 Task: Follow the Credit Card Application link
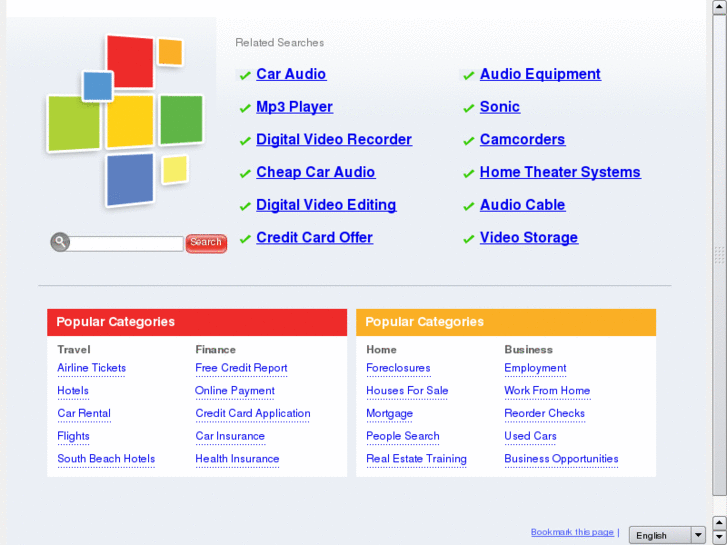(253, 414)
